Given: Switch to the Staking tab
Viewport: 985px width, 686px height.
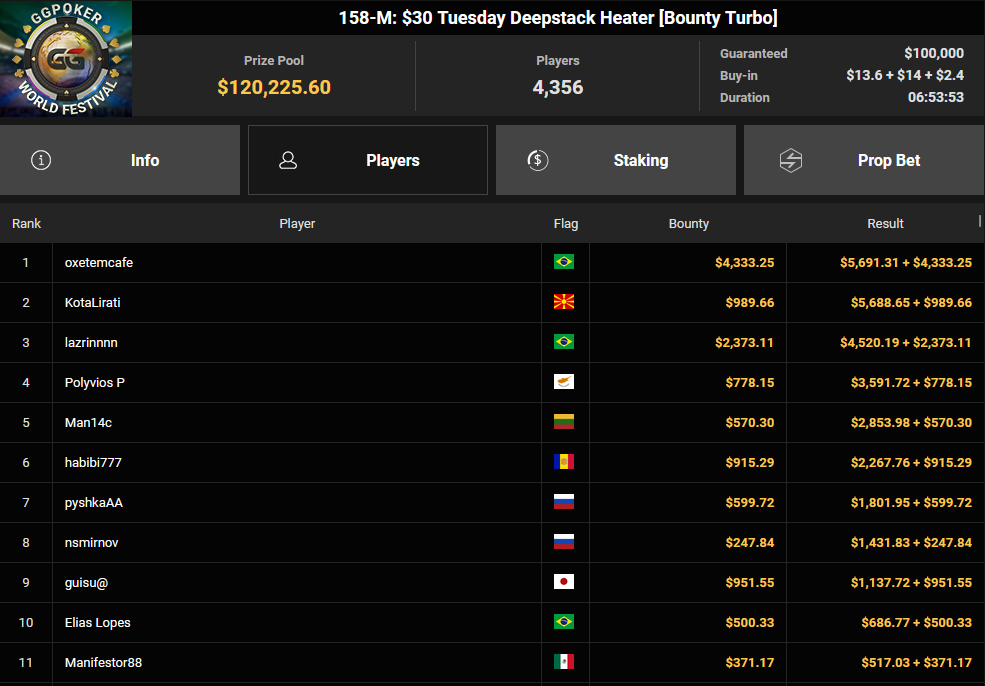Looking at the screenshot, I should pos(615,160).
